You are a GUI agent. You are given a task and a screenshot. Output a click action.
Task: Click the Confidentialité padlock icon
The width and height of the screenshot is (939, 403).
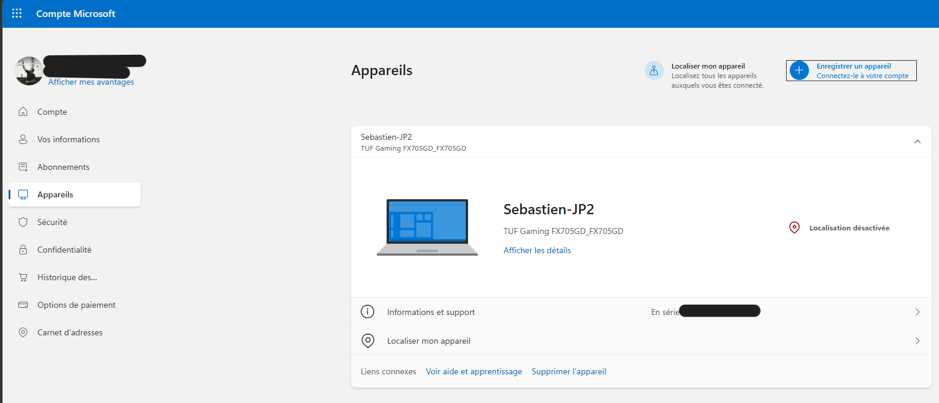(23, 250)
